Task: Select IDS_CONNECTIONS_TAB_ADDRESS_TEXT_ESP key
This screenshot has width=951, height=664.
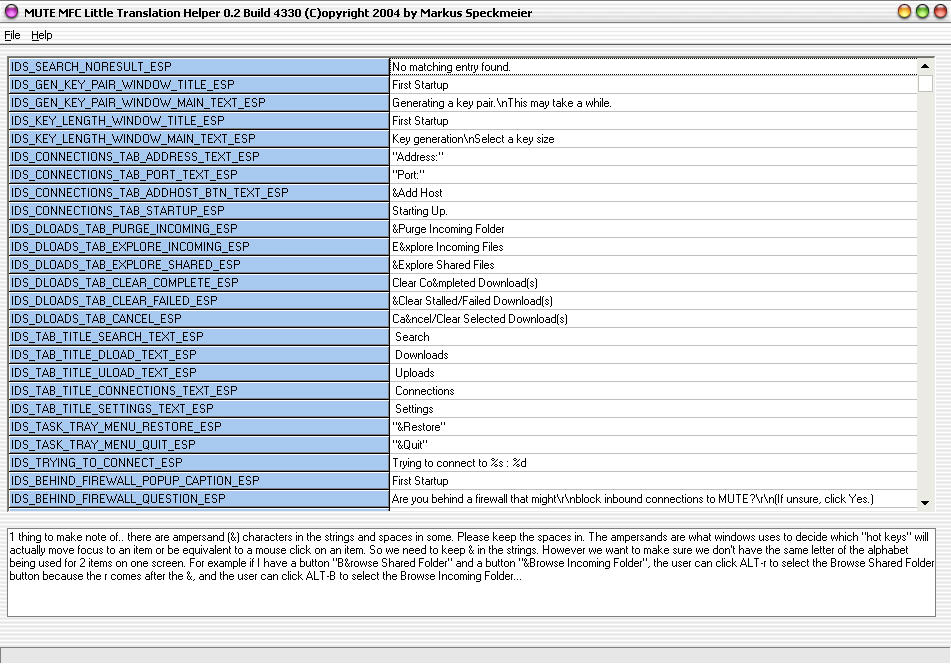Action: tap(199, 157)
